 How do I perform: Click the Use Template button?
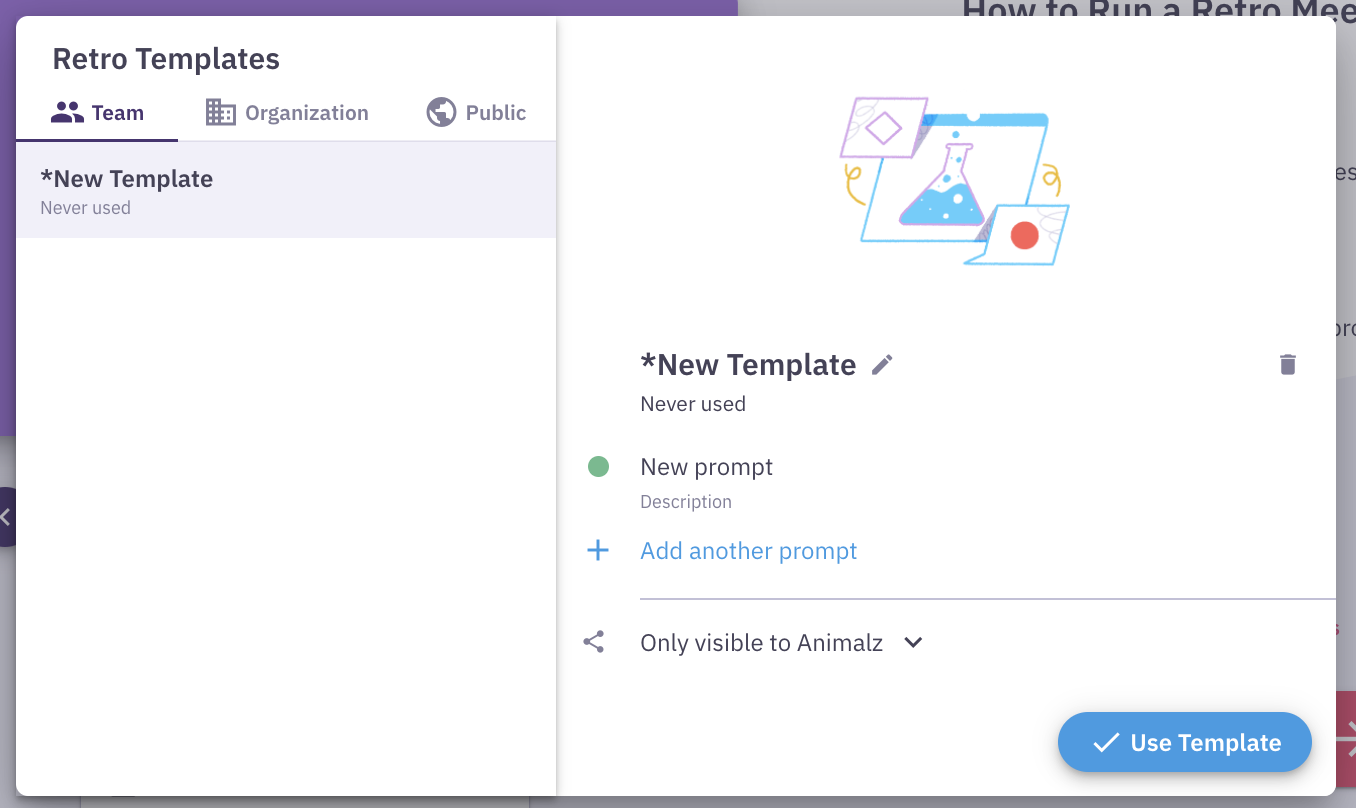point(1184,742)
